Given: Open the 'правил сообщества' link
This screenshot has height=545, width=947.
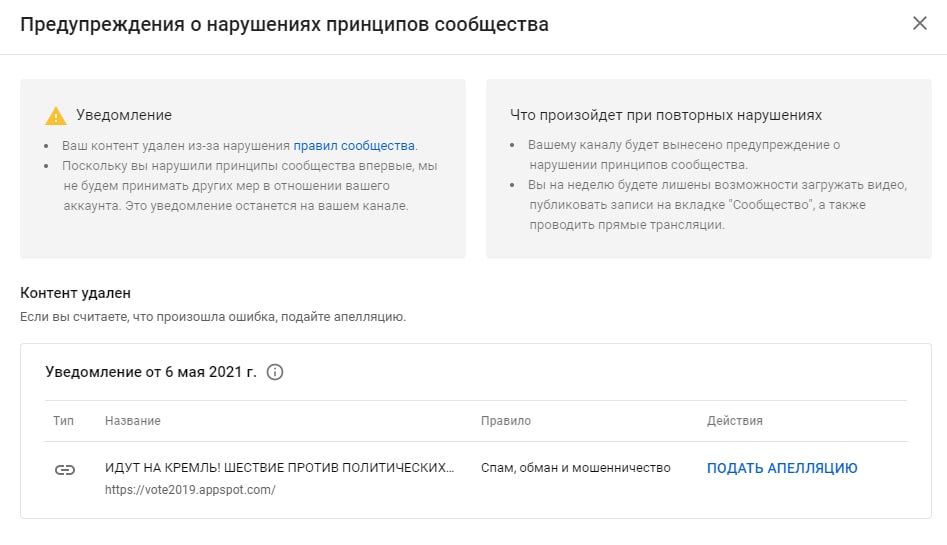Looking at the screenshot, I should (354, 146).
